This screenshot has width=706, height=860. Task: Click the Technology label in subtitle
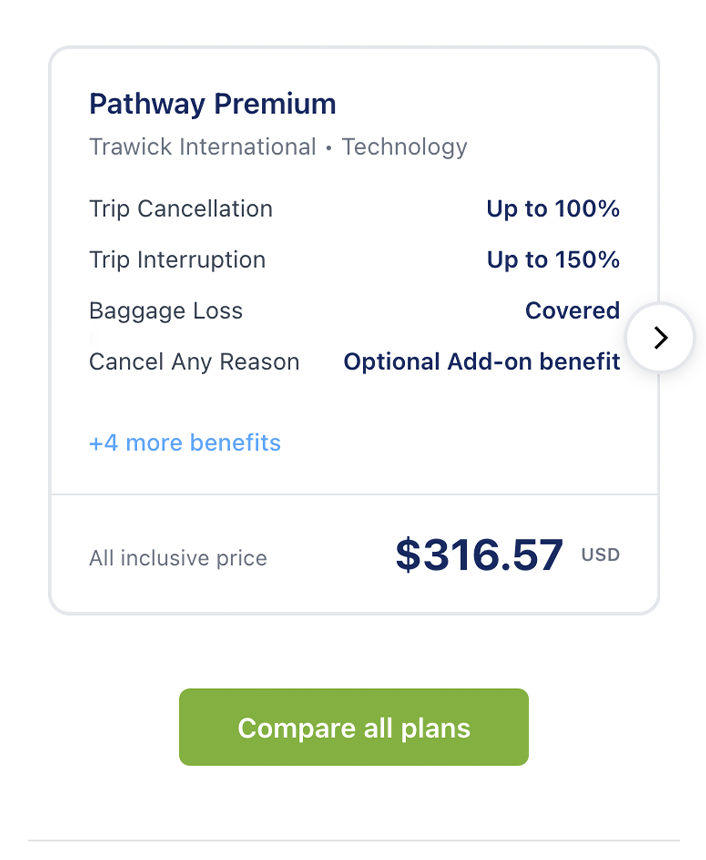click(x=405, y=147)
